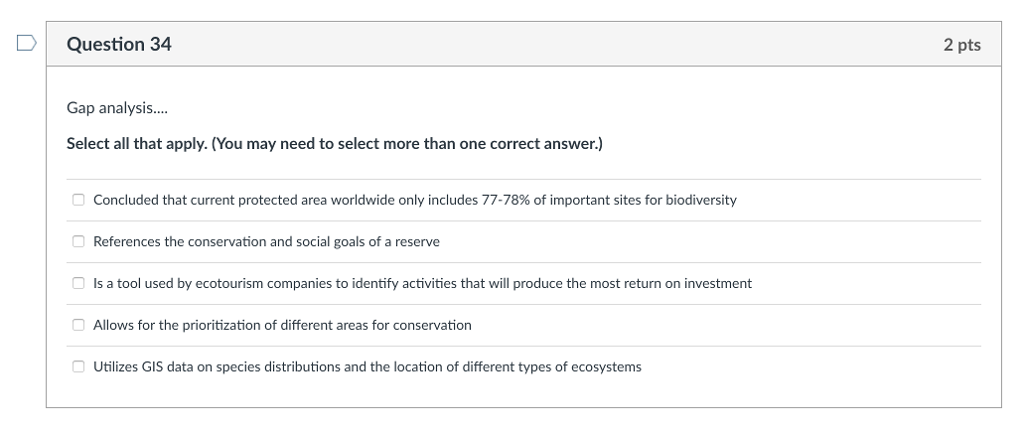Click the 'Question 34' heading
1024x435 pixels.
[119, 44]
